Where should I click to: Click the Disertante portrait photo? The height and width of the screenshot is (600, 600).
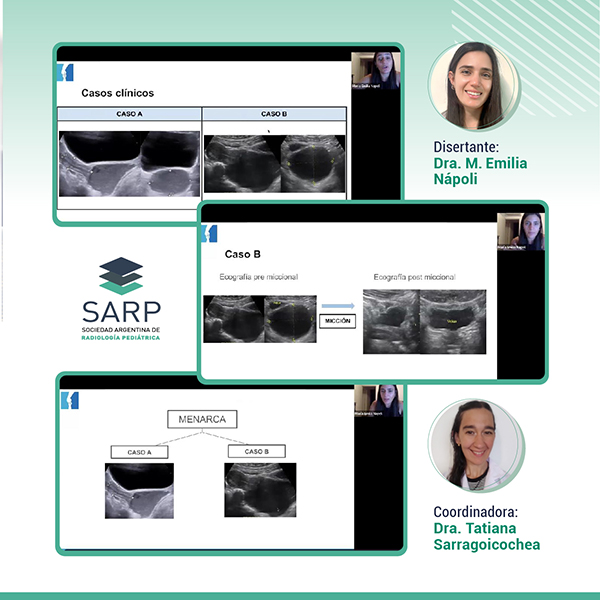[x=474, y=86]
